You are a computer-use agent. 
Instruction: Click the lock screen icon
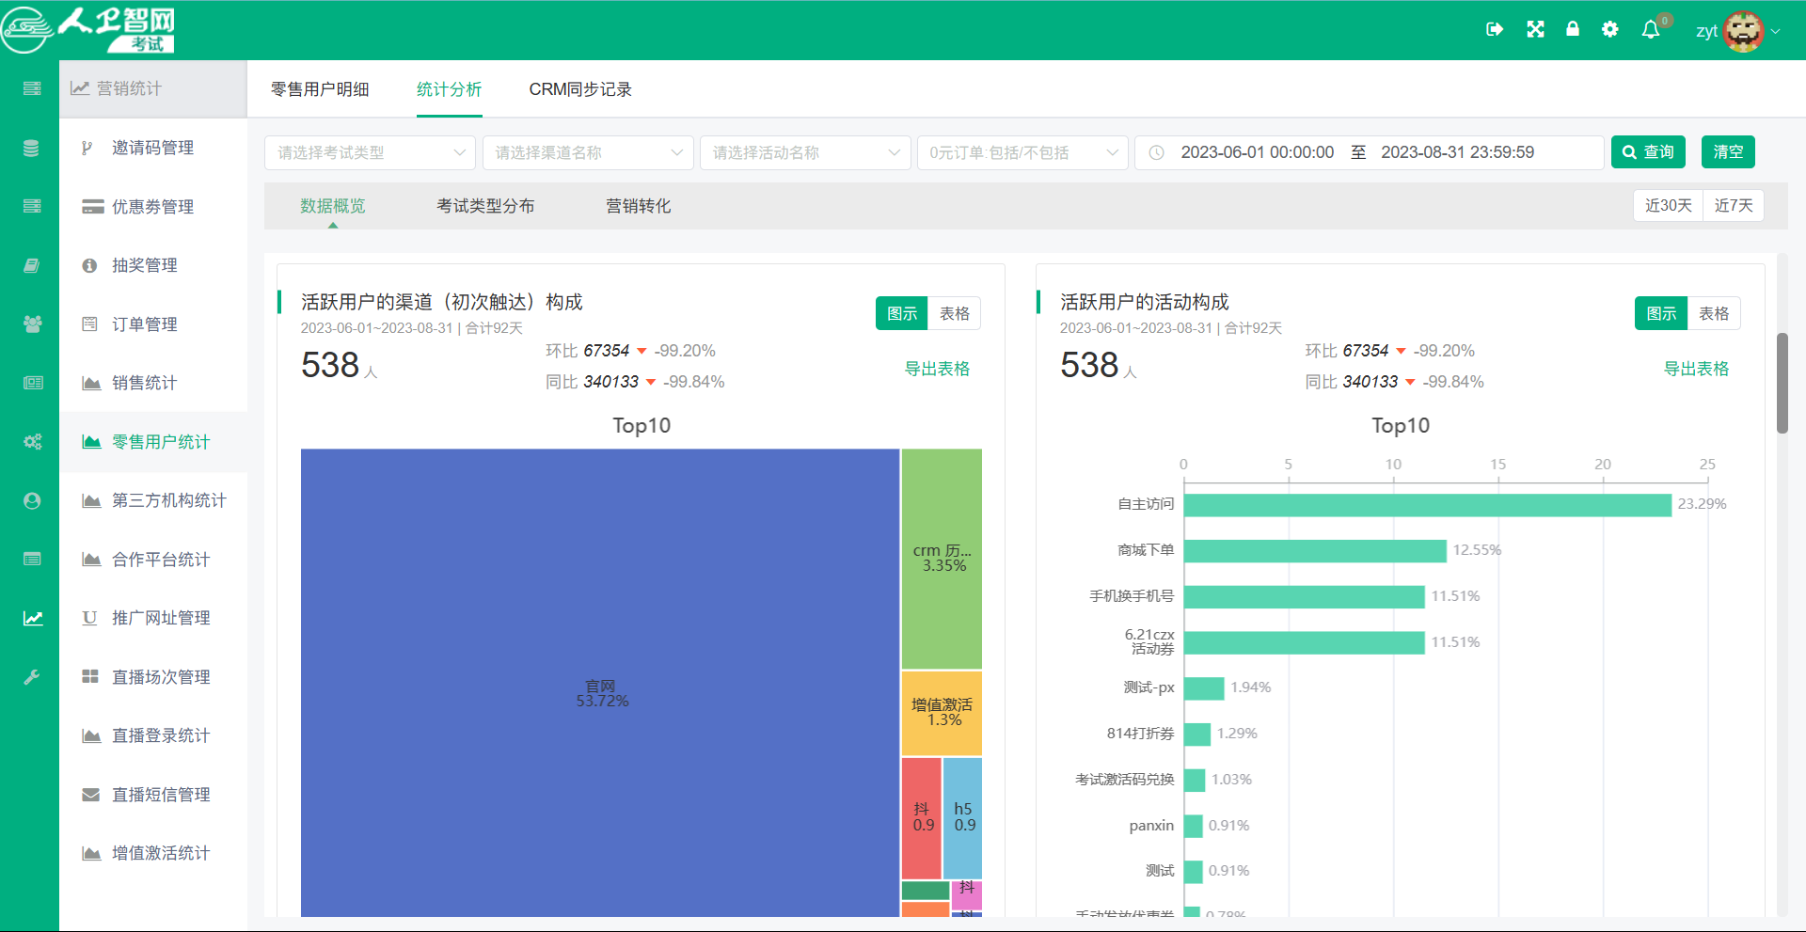pyautogui.click(x=1572, y=29)
